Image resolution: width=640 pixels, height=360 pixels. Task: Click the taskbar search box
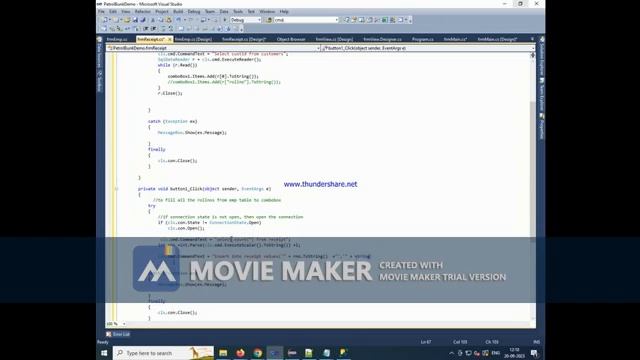pyautogui.click(x=163, y=353)
